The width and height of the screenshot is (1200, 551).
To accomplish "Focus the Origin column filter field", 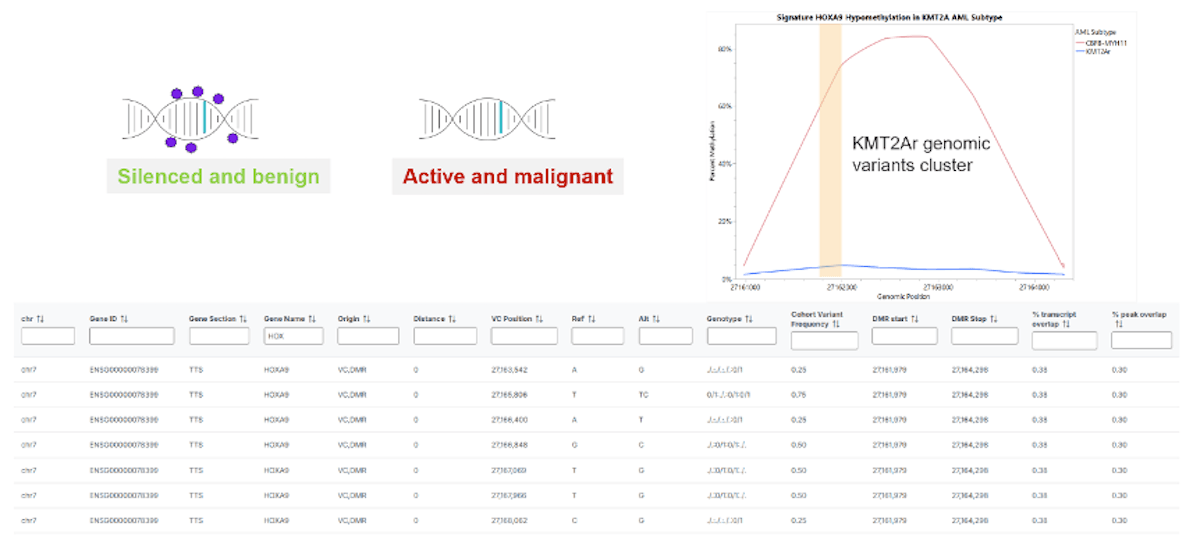I will (x=368, y=337).
